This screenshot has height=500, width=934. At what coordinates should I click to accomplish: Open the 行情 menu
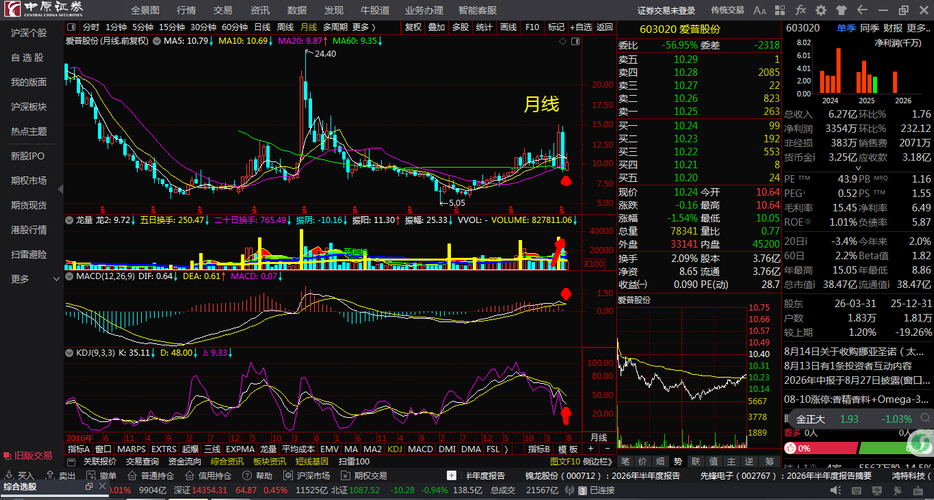coord(186,10)
